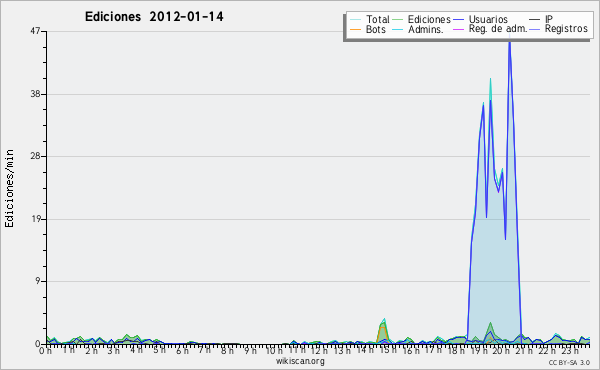Click the Reg. de adm. legend label

(498, 29)
